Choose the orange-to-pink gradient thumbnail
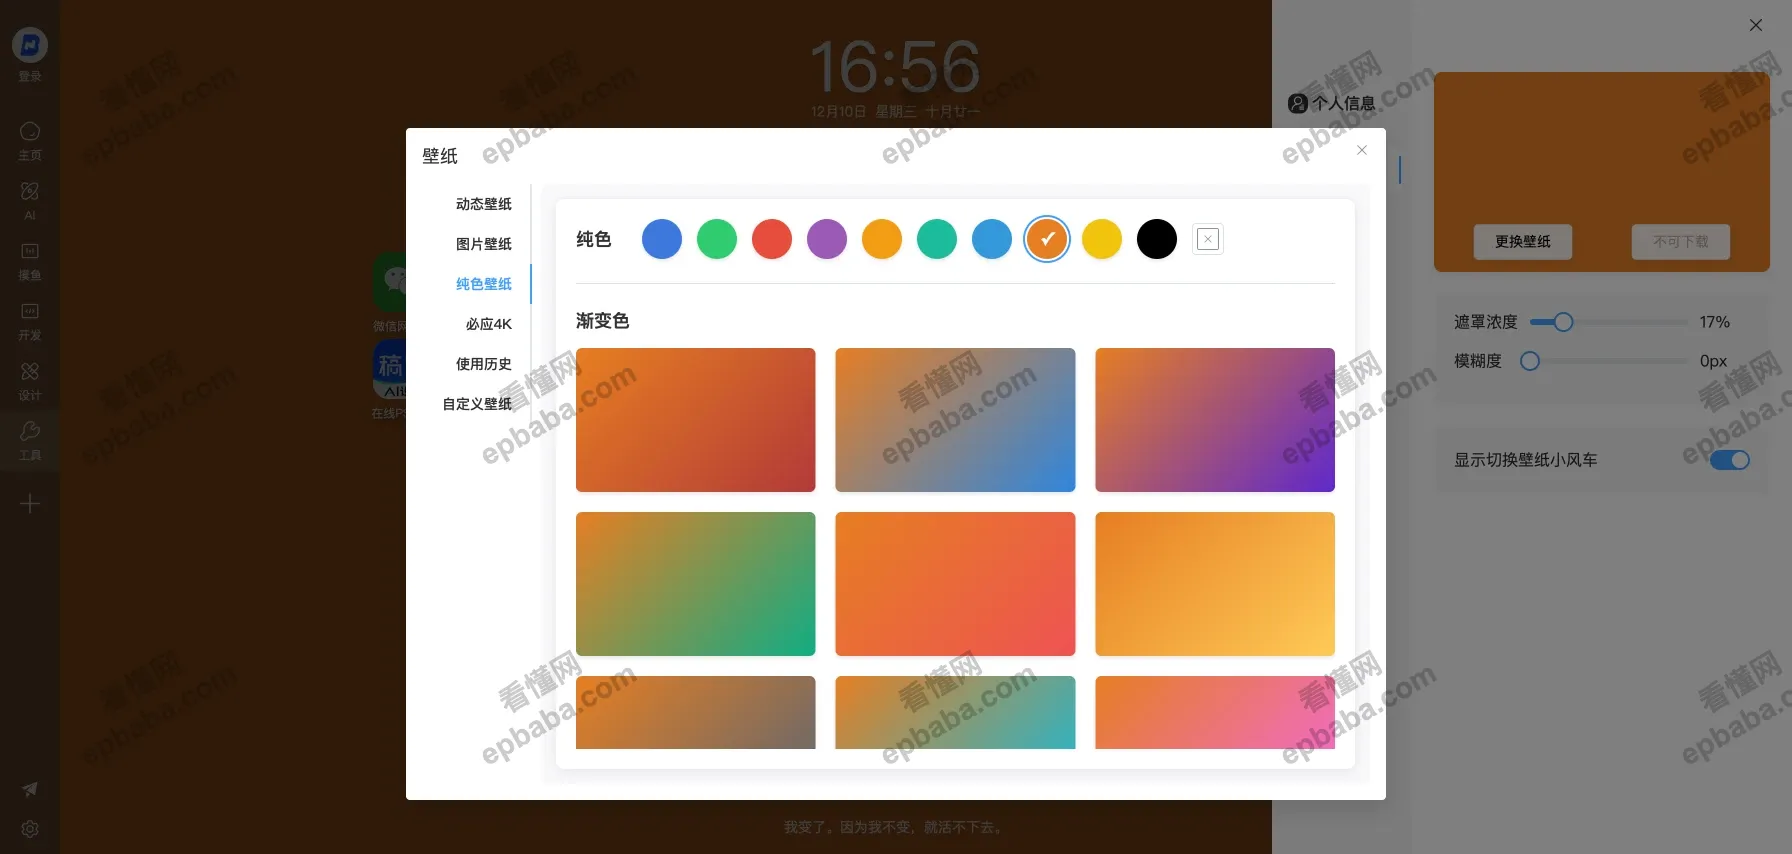This screenshot has height=854, width=1792. (x=1215, y=712)
